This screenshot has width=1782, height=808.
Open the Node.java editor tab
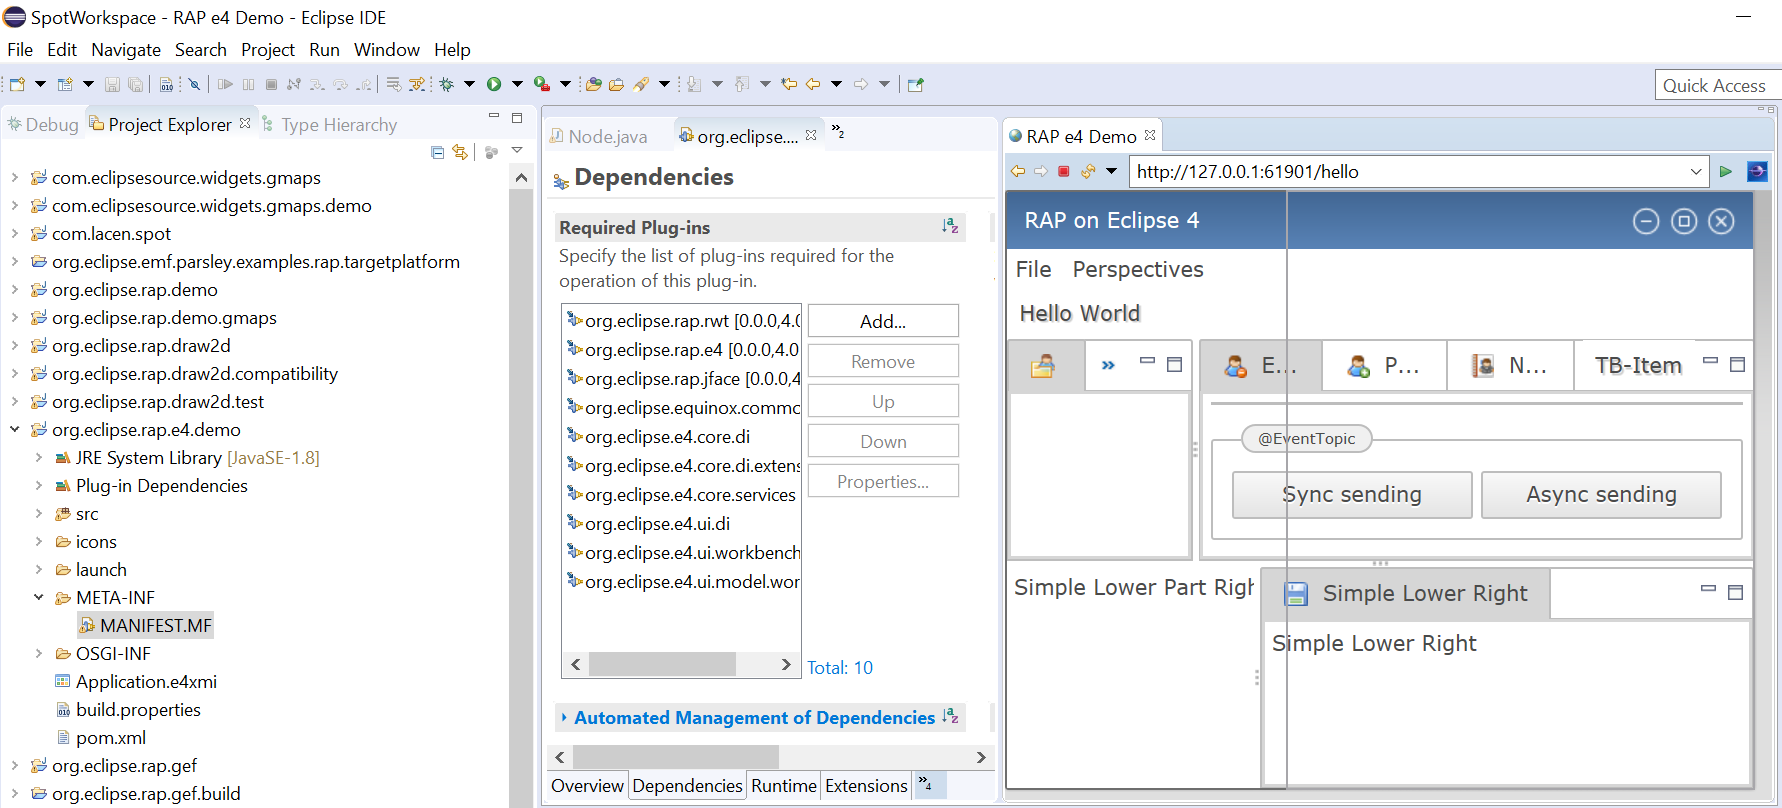(598, 137)
